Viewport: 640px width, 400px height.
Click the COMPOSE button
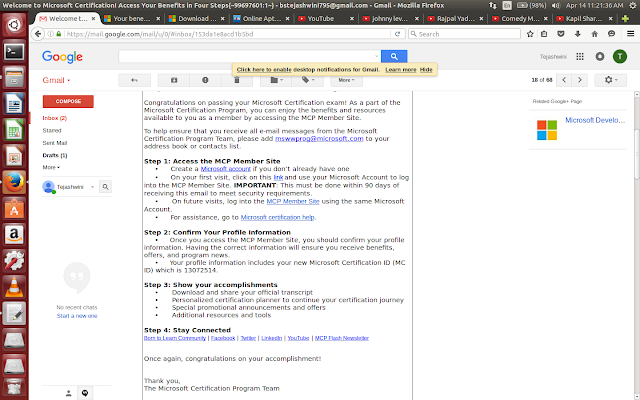coord(68,101)
